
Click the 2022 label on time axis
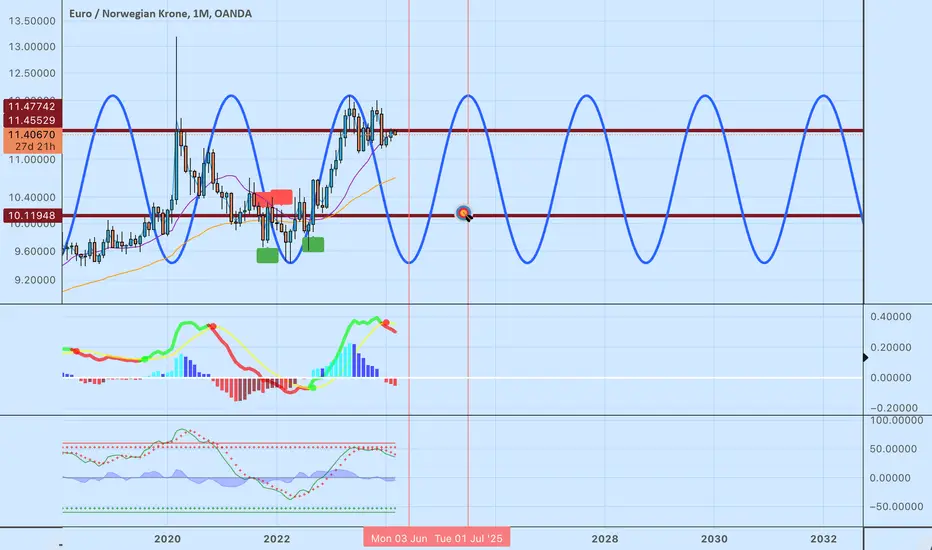pos(276,539)
